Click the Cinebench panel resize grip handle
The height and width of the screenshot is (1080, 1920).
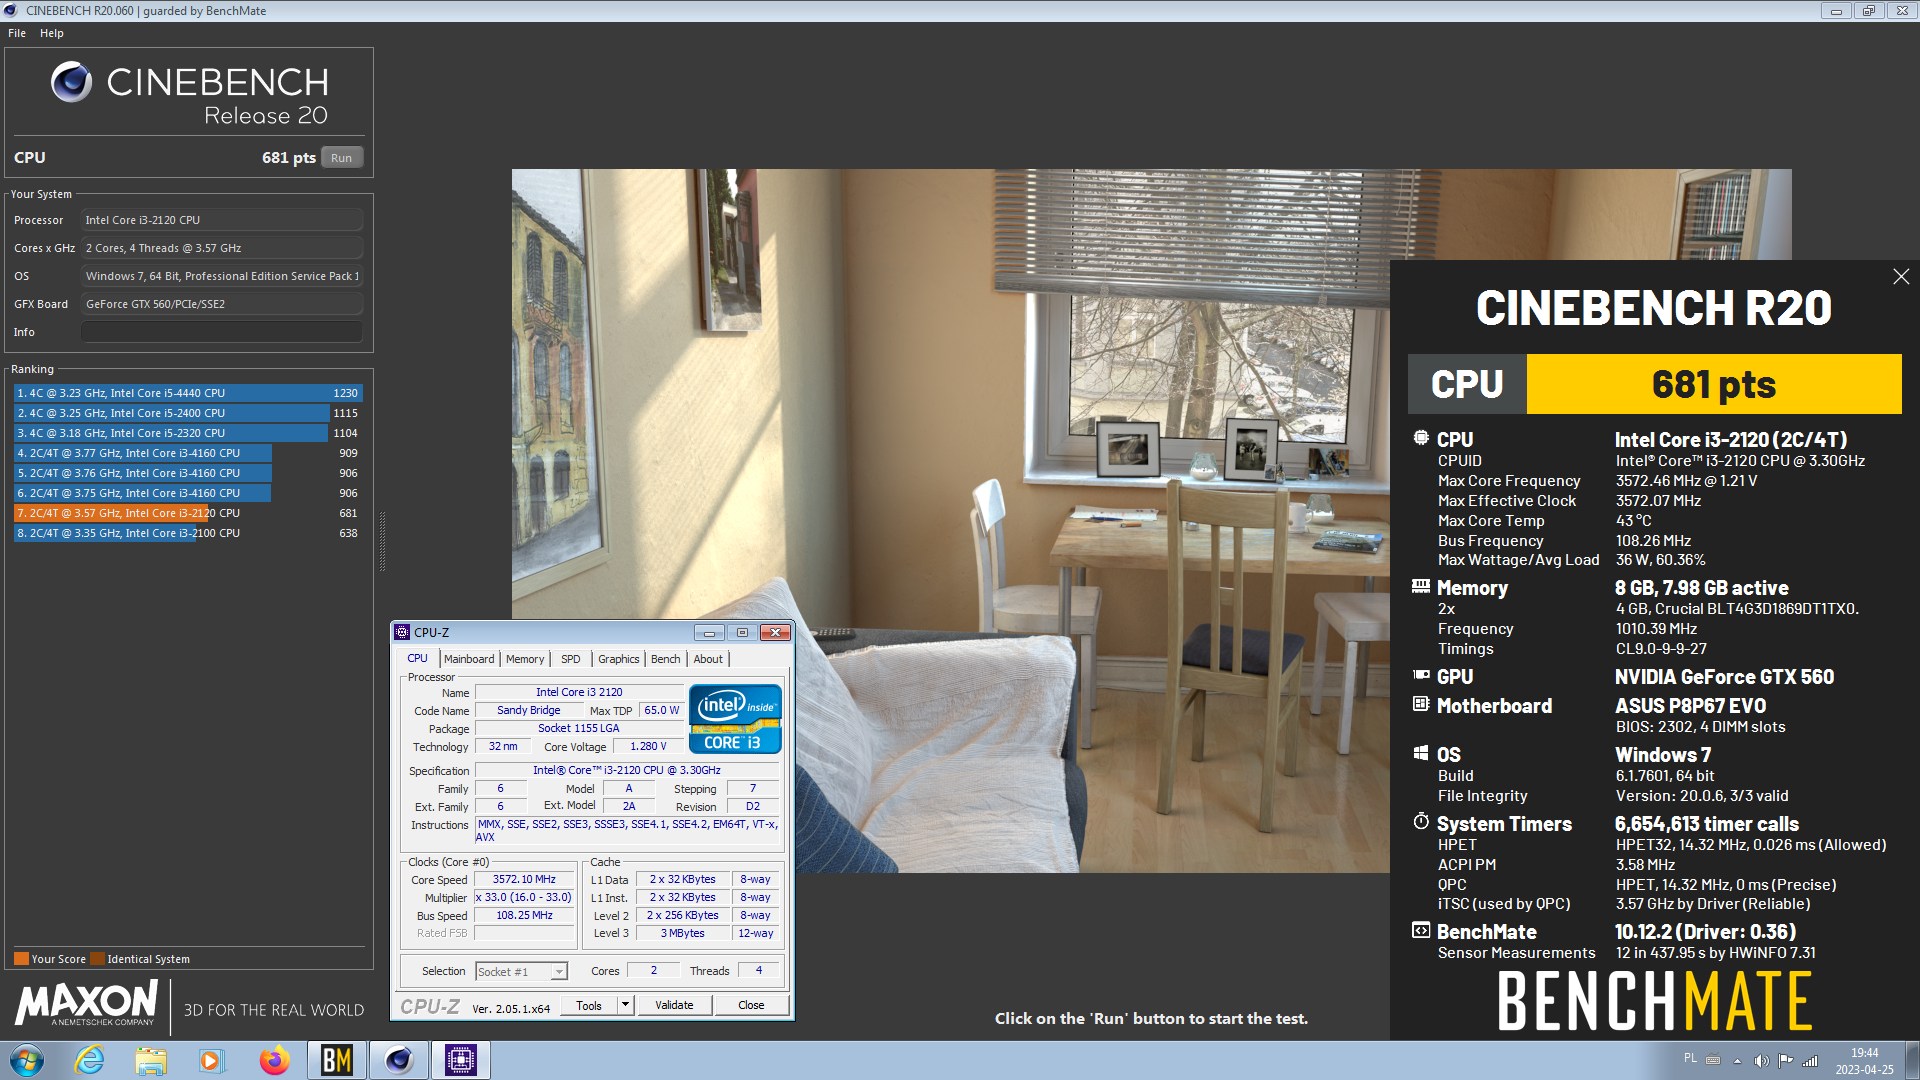click(382, 541)
